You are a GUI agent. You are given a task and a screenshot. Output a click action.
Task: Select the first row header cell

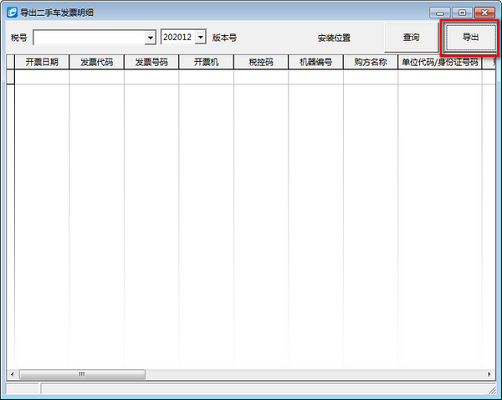pos(11,77)
